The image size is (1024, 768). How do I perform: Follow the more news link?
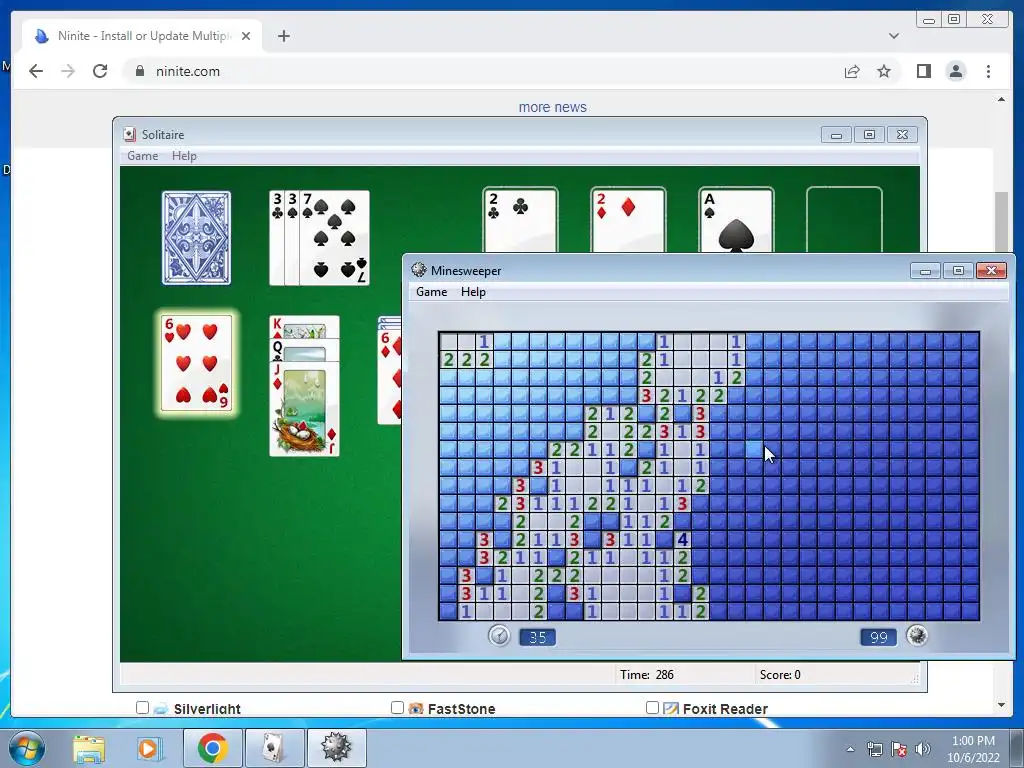coord(552,107)
